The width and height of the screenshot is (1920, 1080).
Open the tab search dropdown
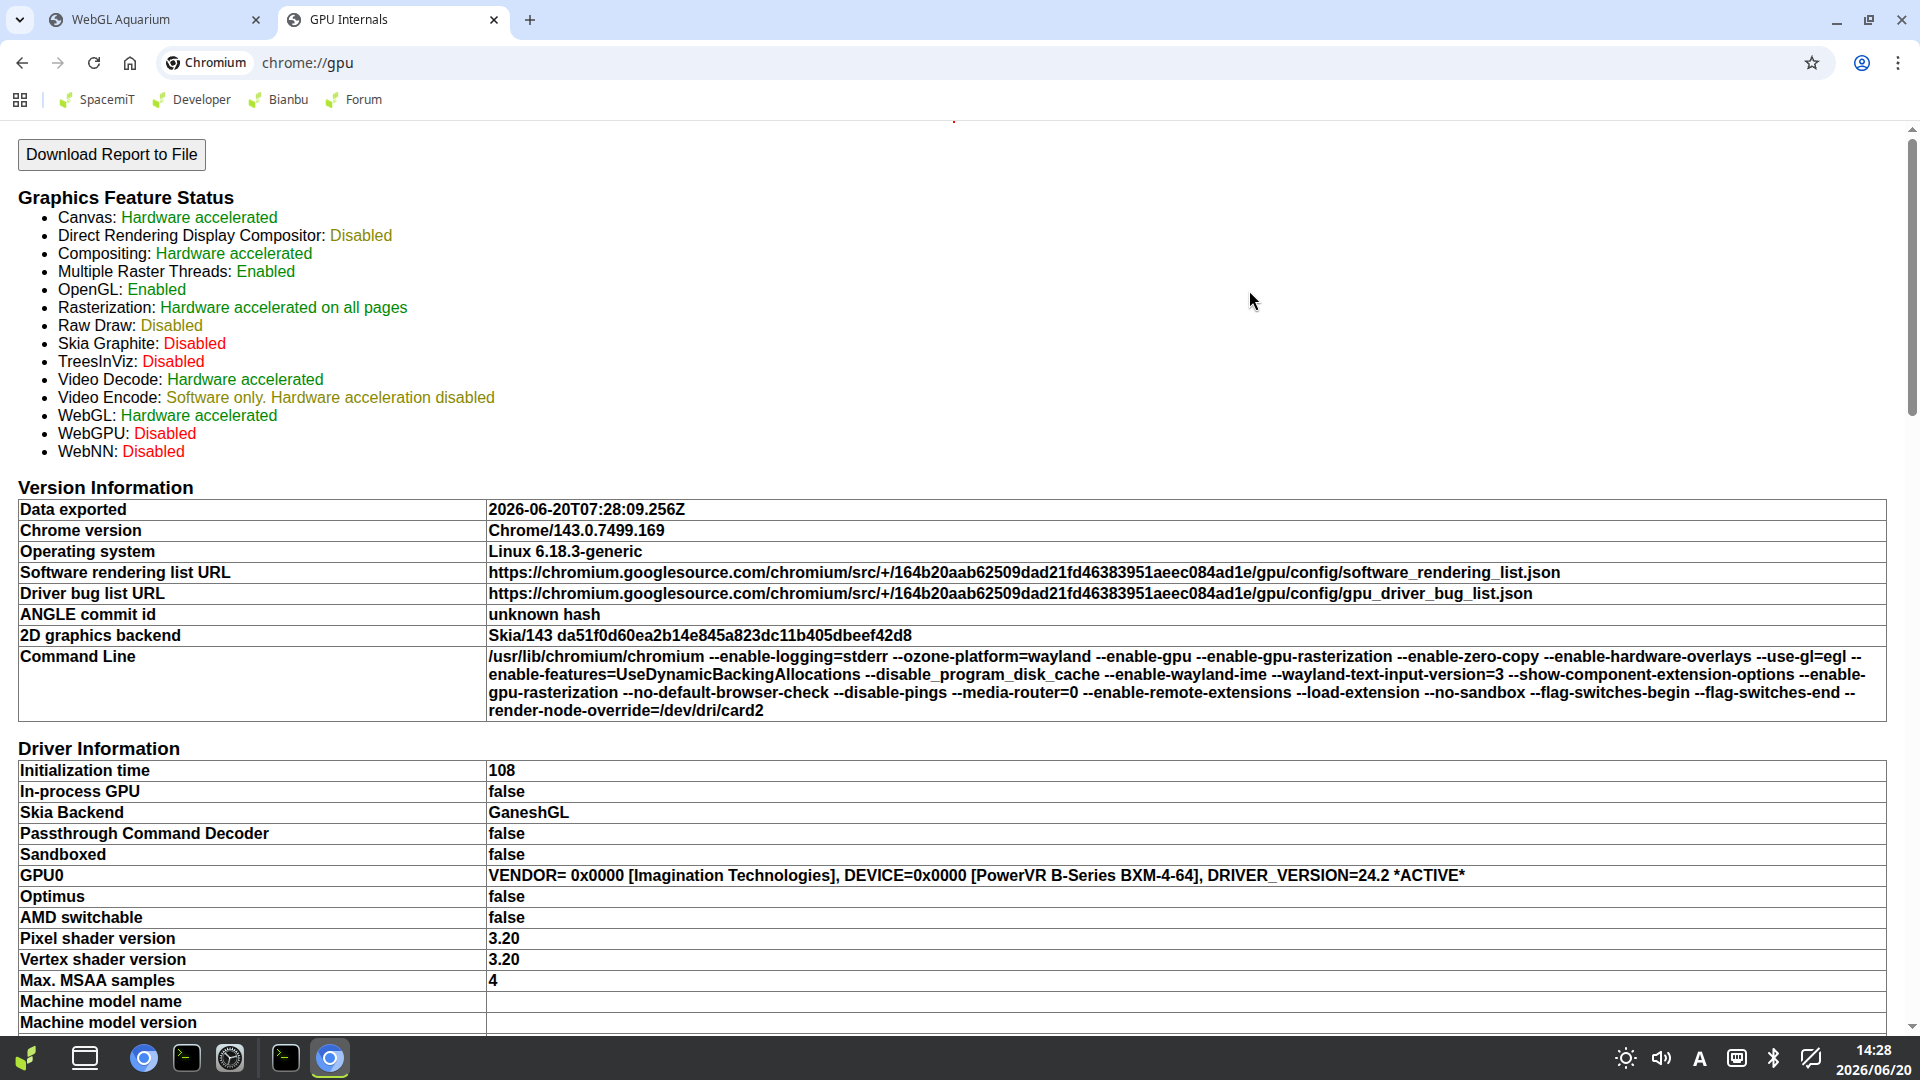tap(19, 20)
